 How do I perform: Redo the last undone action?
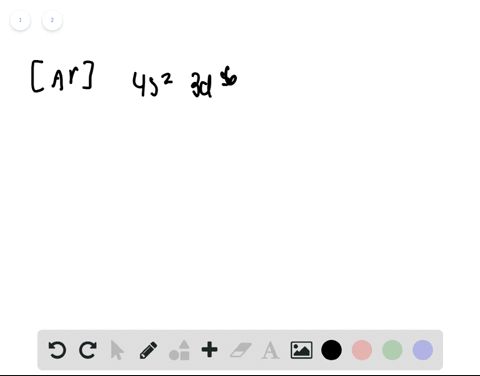click(88, 350)
